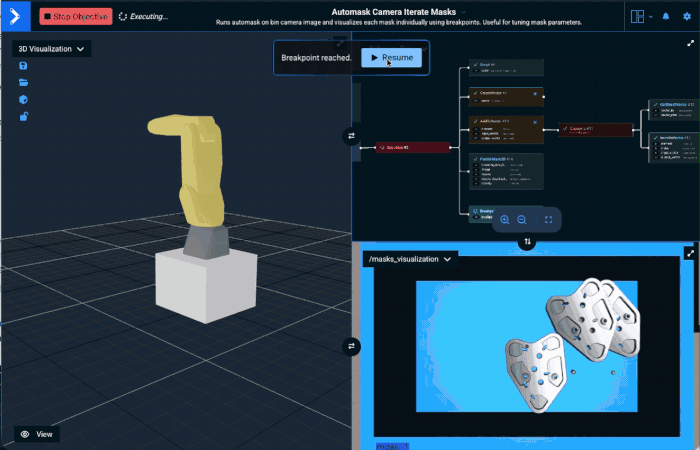
Task: Click the mask_1 label text
Action: [x=392, y=446]
